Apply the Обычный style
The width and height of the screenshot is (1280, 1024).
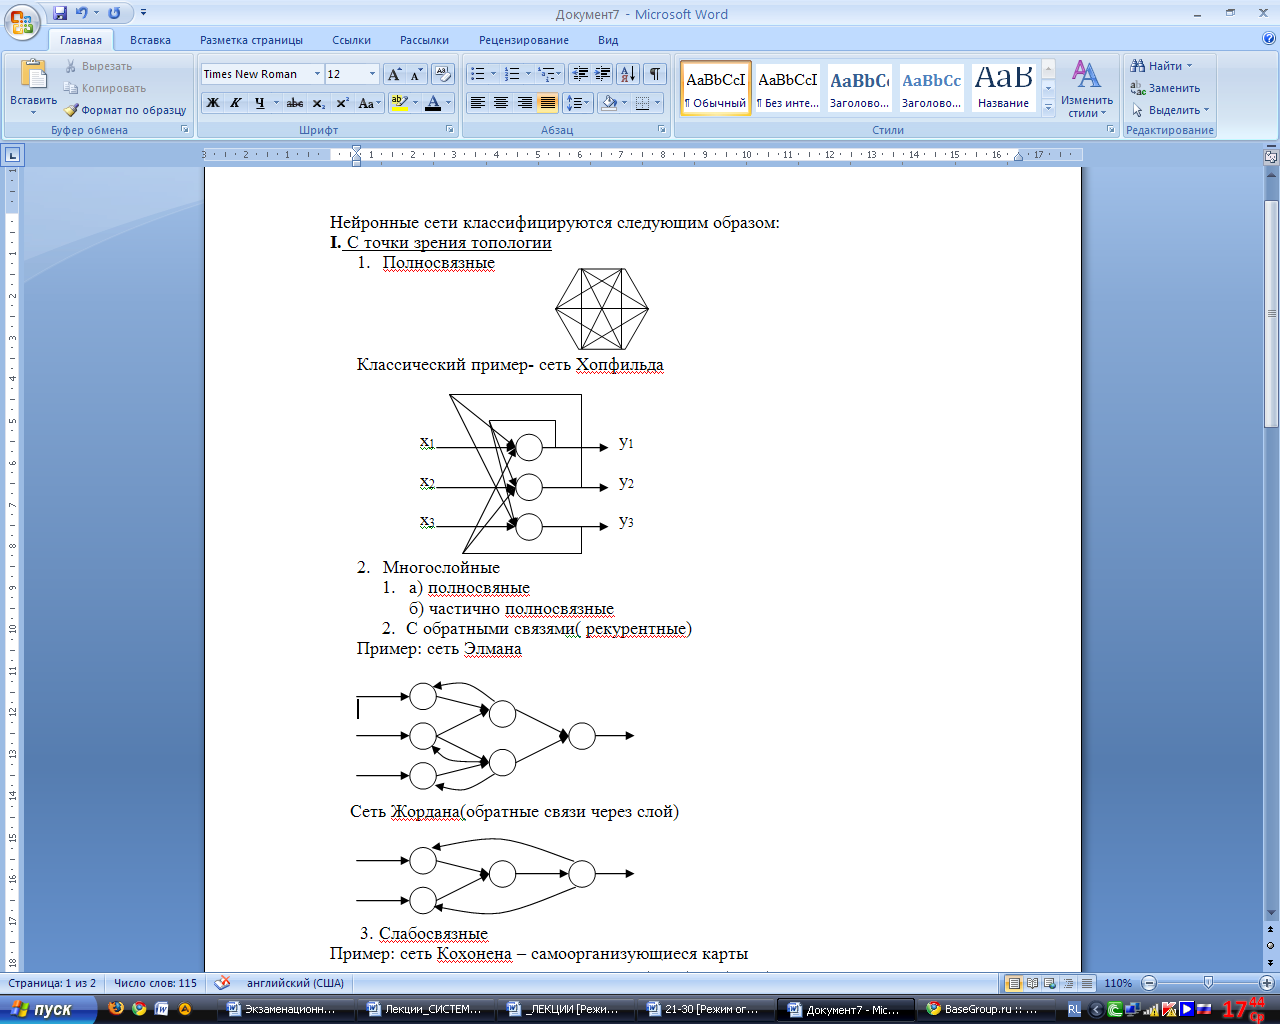716,88
